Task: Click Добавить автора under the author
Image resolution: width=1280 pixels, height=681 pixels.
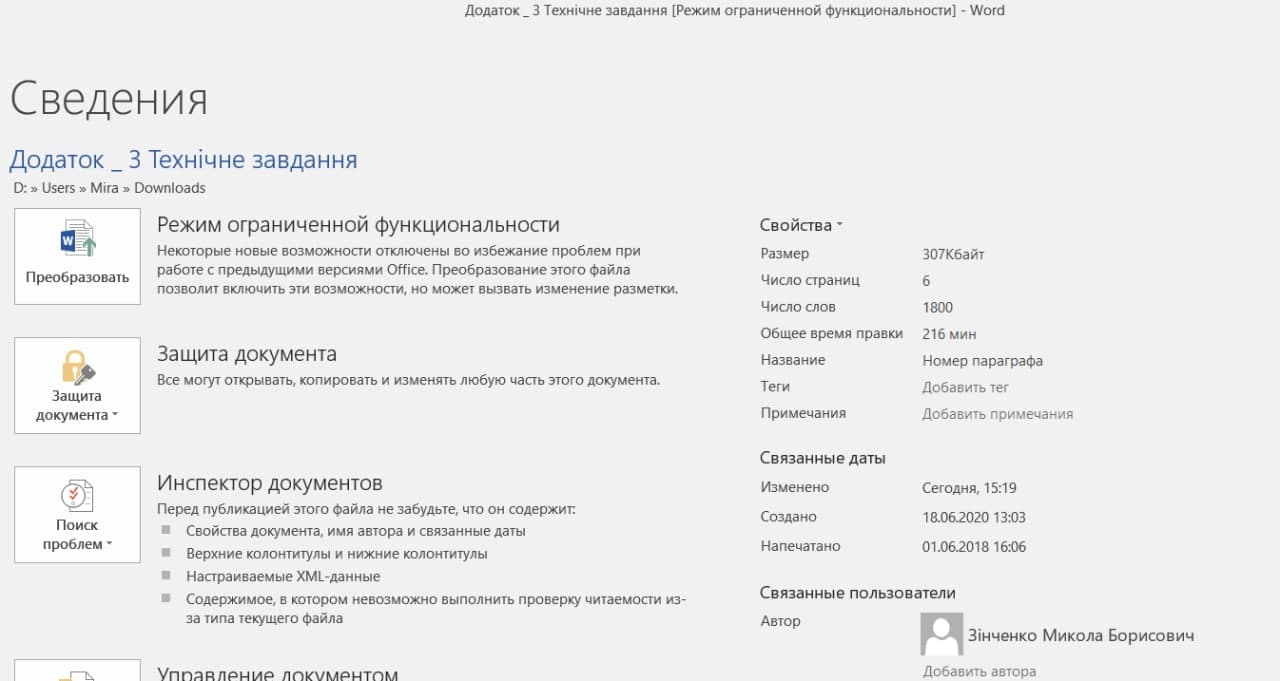Action: point(979,671)
